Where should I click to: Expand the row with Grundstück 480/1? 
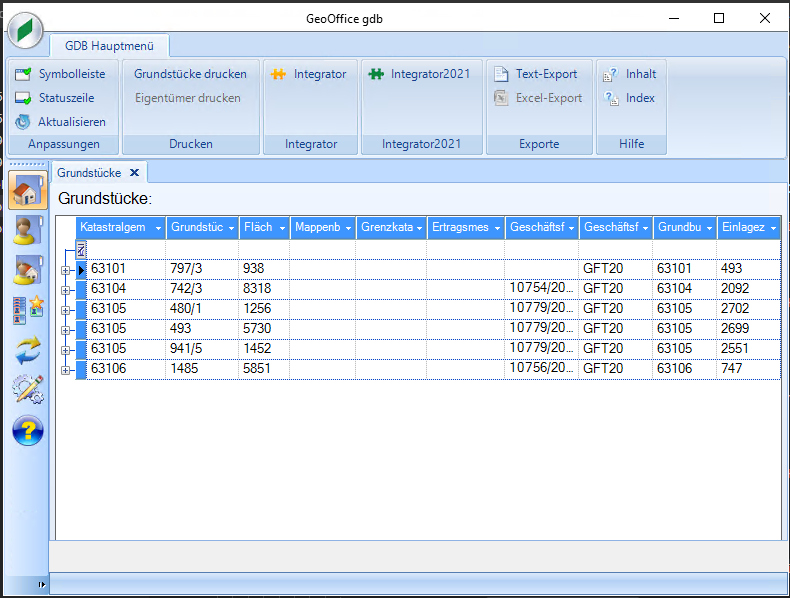click(x=65, y=310)
